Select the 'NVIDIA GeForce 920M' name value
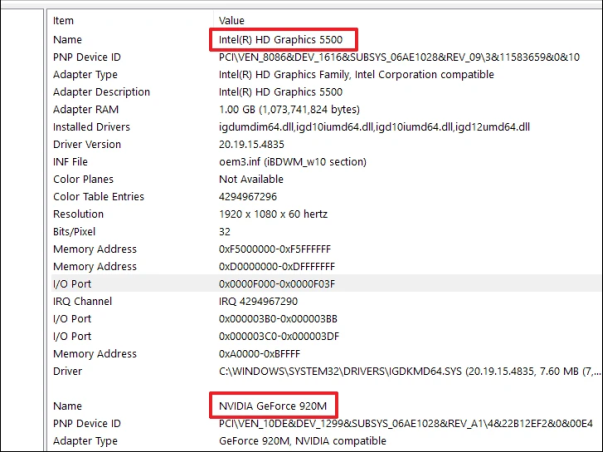 tap(273, 406)
